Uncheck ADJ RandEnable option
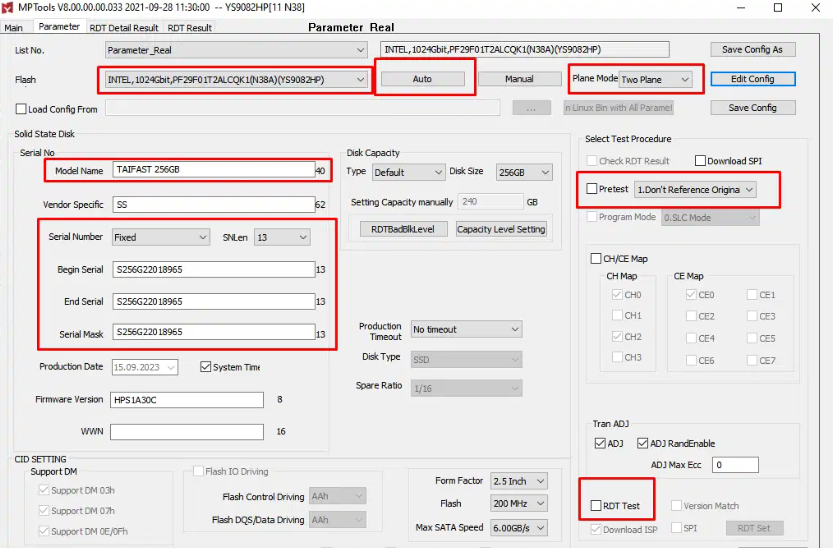This screenshot has height=548, width=833. tap(643, 443)
